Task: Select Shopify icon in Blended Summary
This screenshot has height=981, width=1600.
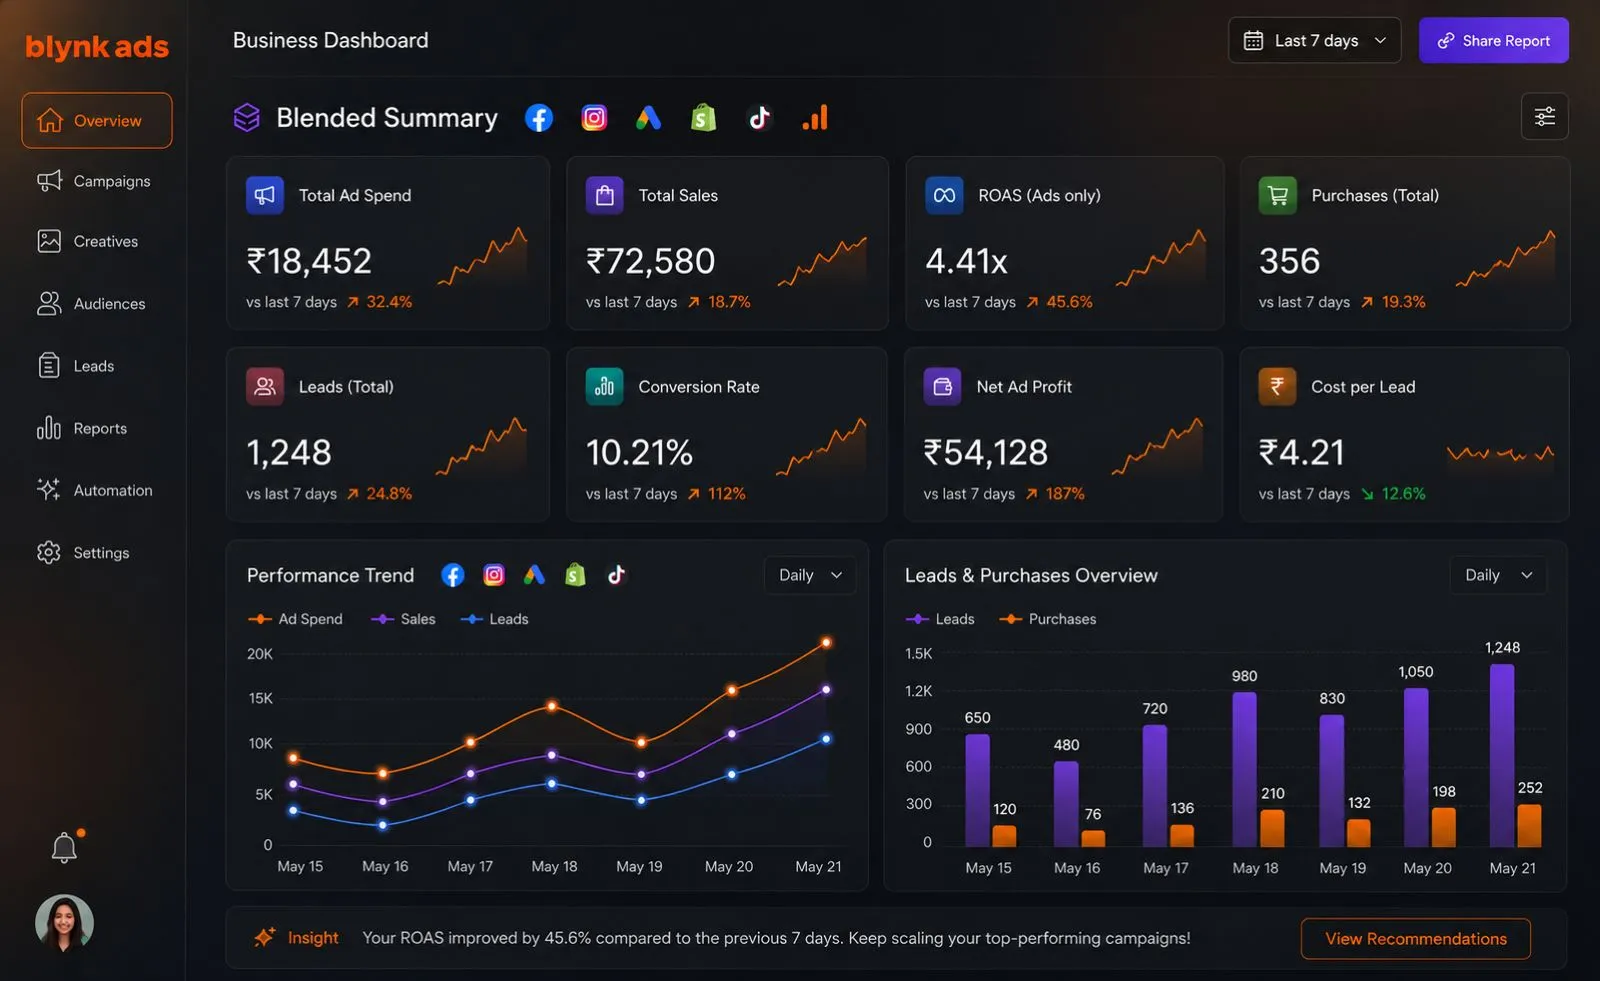Action: coord(704,118)
